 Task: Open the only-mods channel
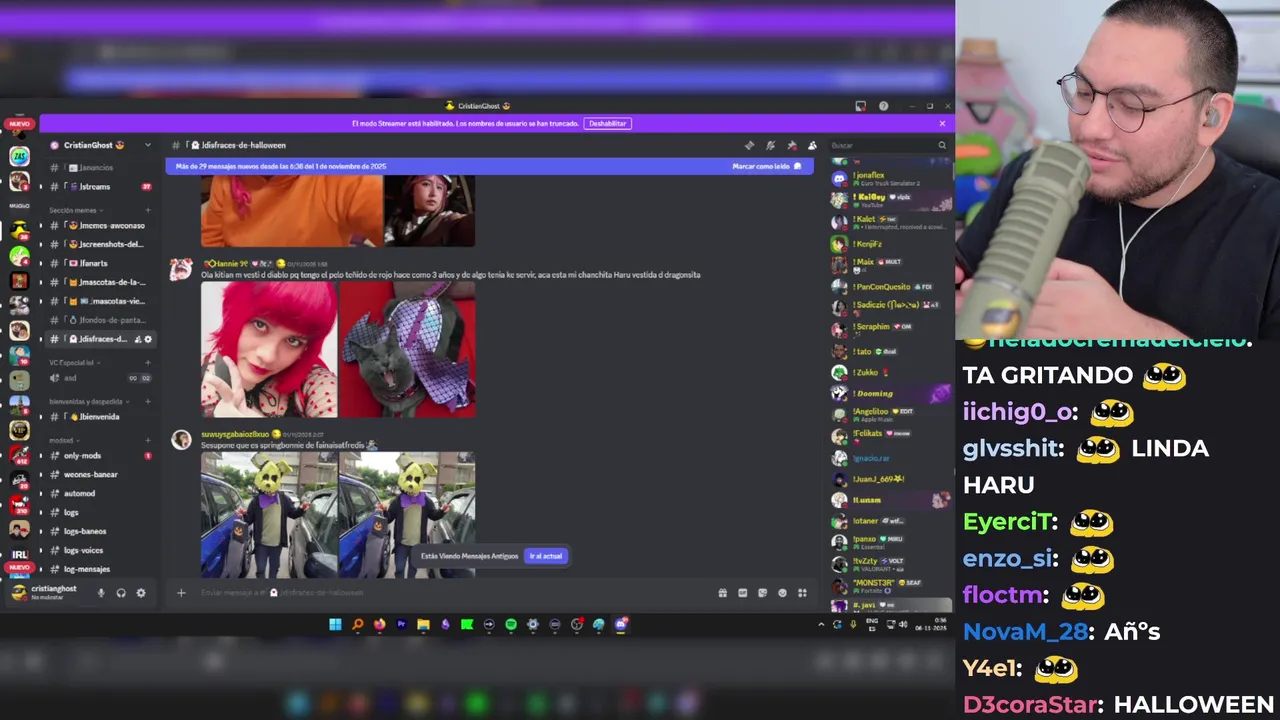point(100,456)
